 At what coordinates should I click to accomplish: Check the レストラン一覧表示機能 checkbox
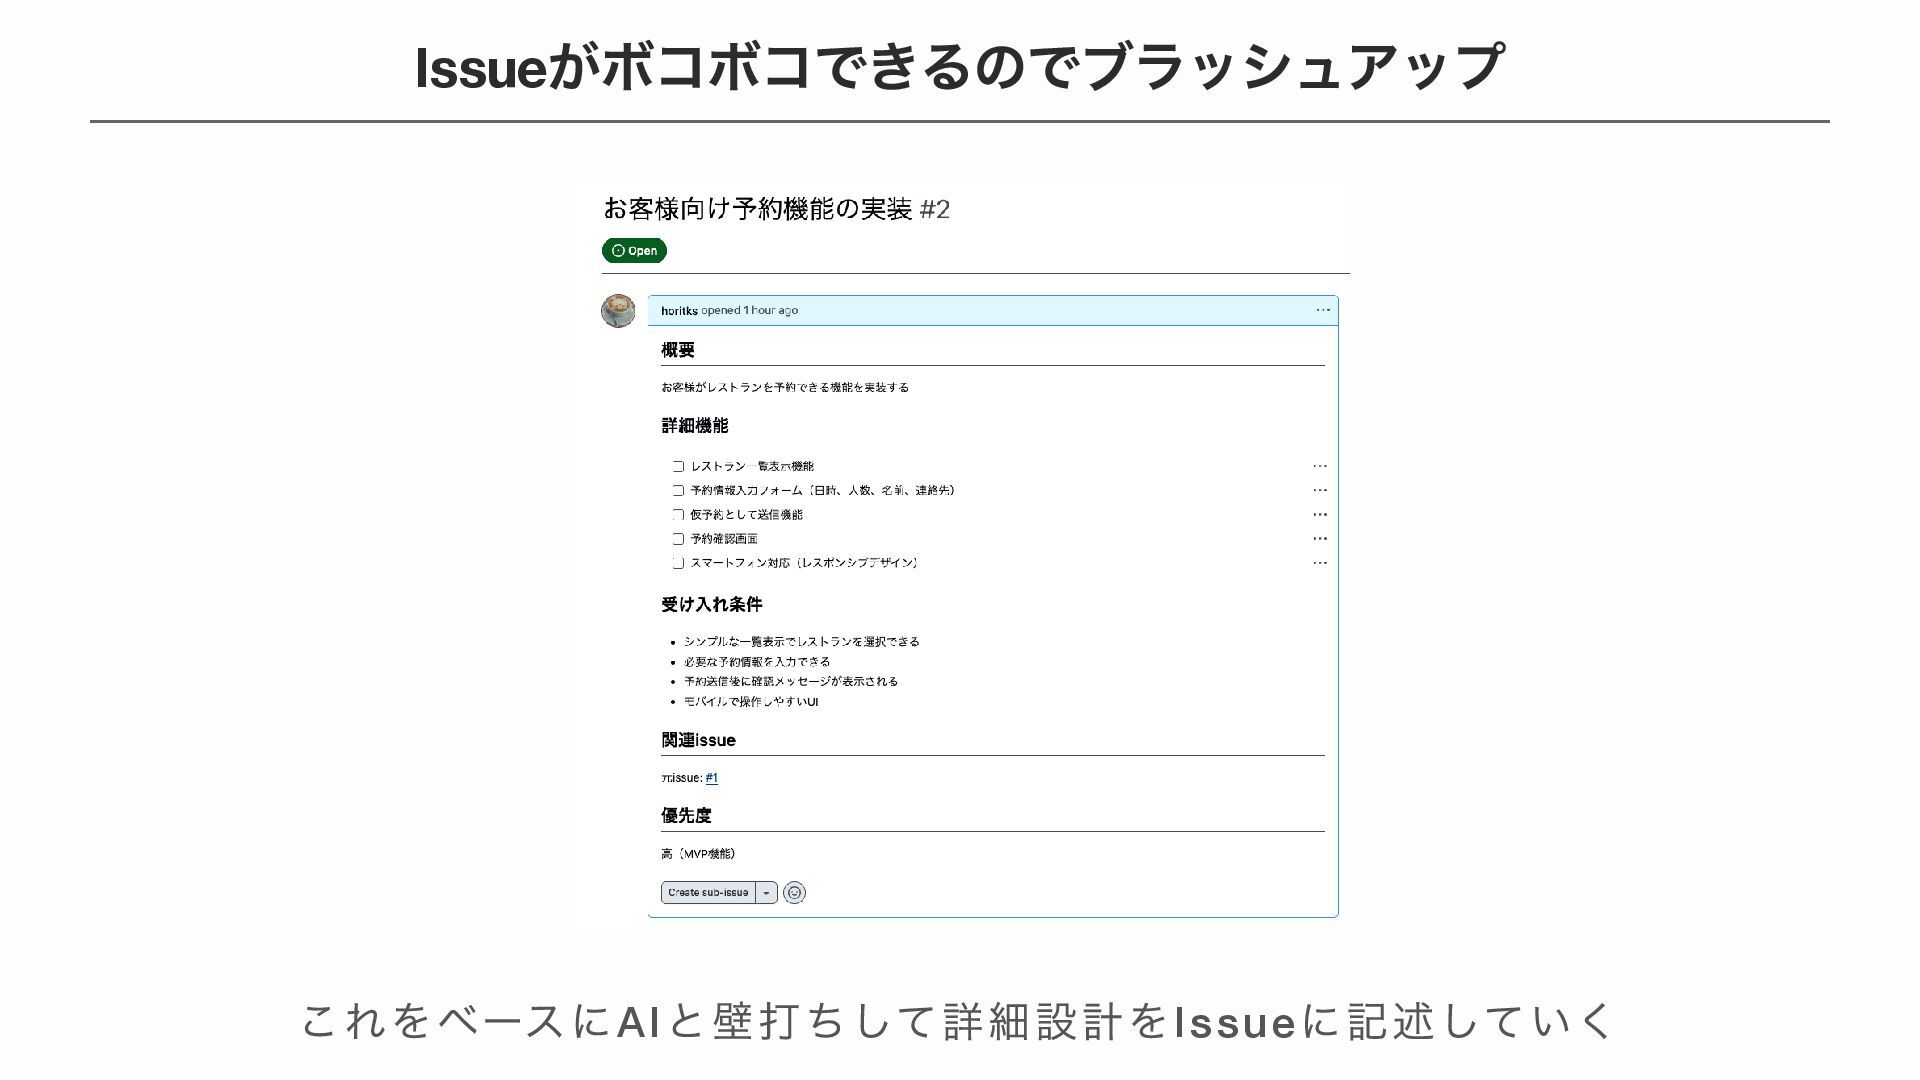tap(678, 466)
